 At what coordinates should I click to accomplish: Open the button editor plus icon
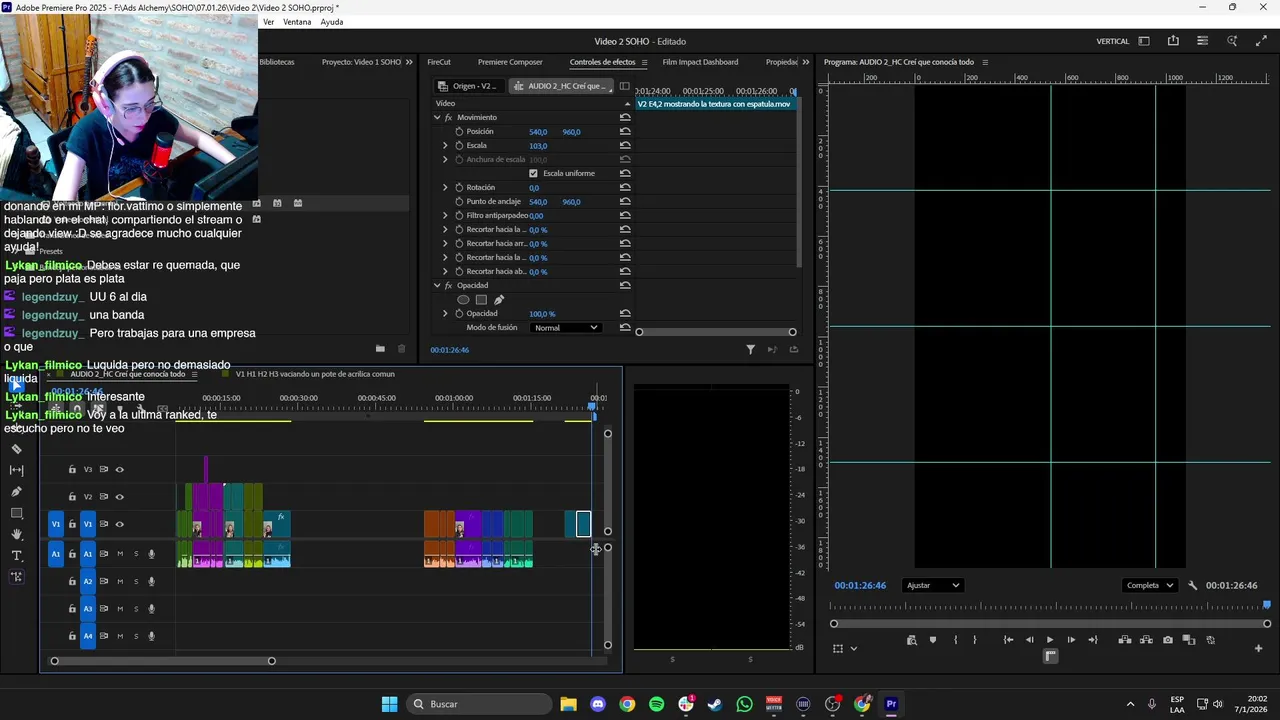1258,648
